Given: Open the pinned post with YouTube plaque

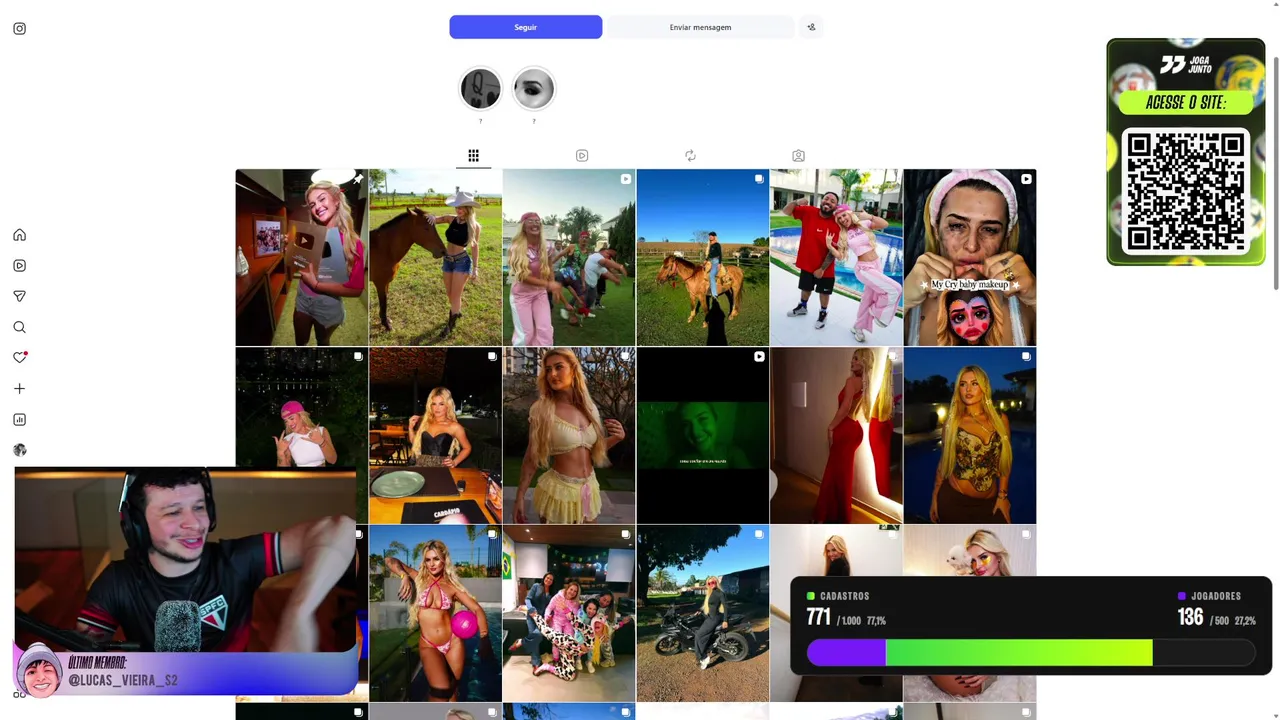Looking at the screenshot, I should (x=301, y=257).
